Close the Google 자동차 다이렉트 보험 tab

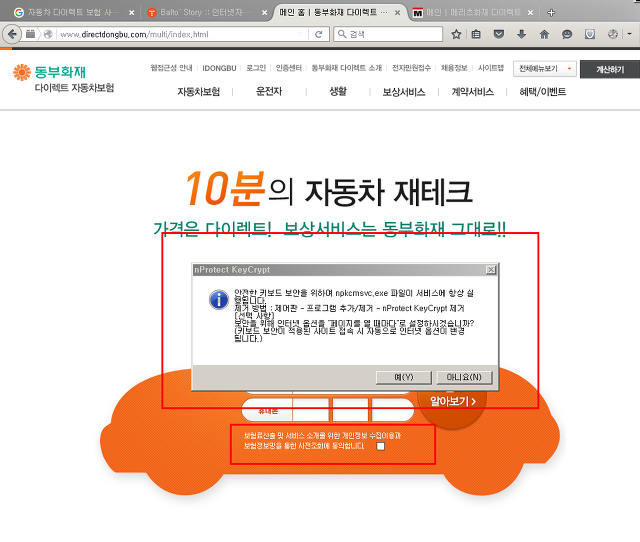[131, 13]
